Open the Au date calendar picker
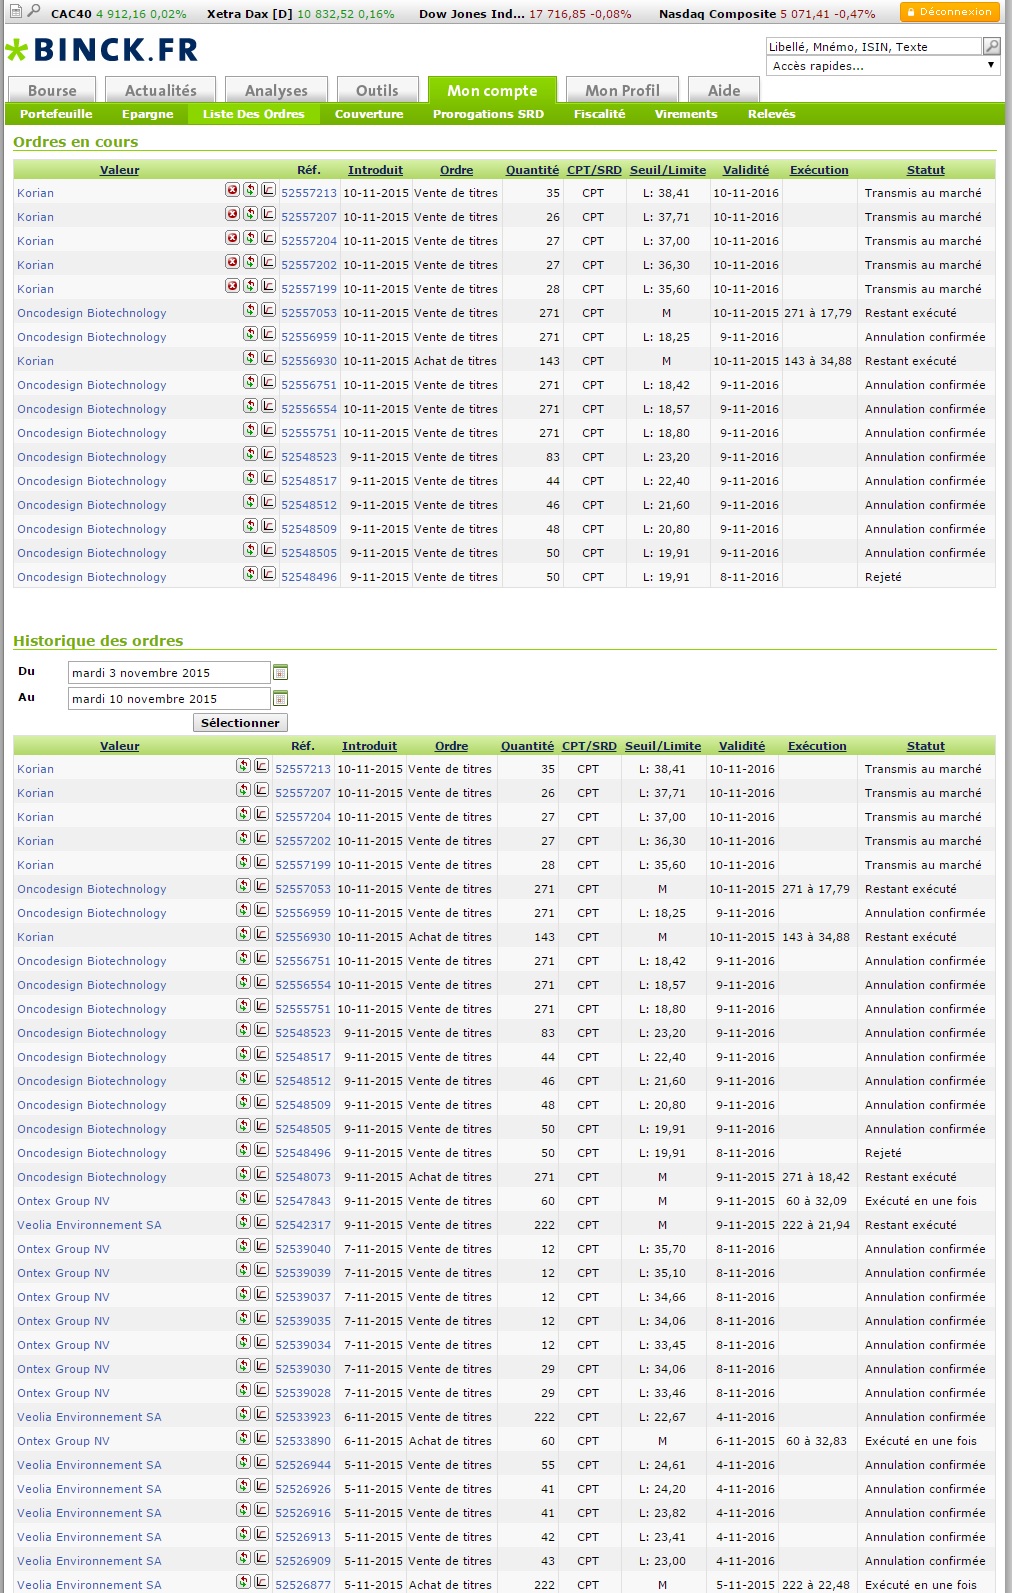This screenshot has width=1012, height=1593. (280, 698)
